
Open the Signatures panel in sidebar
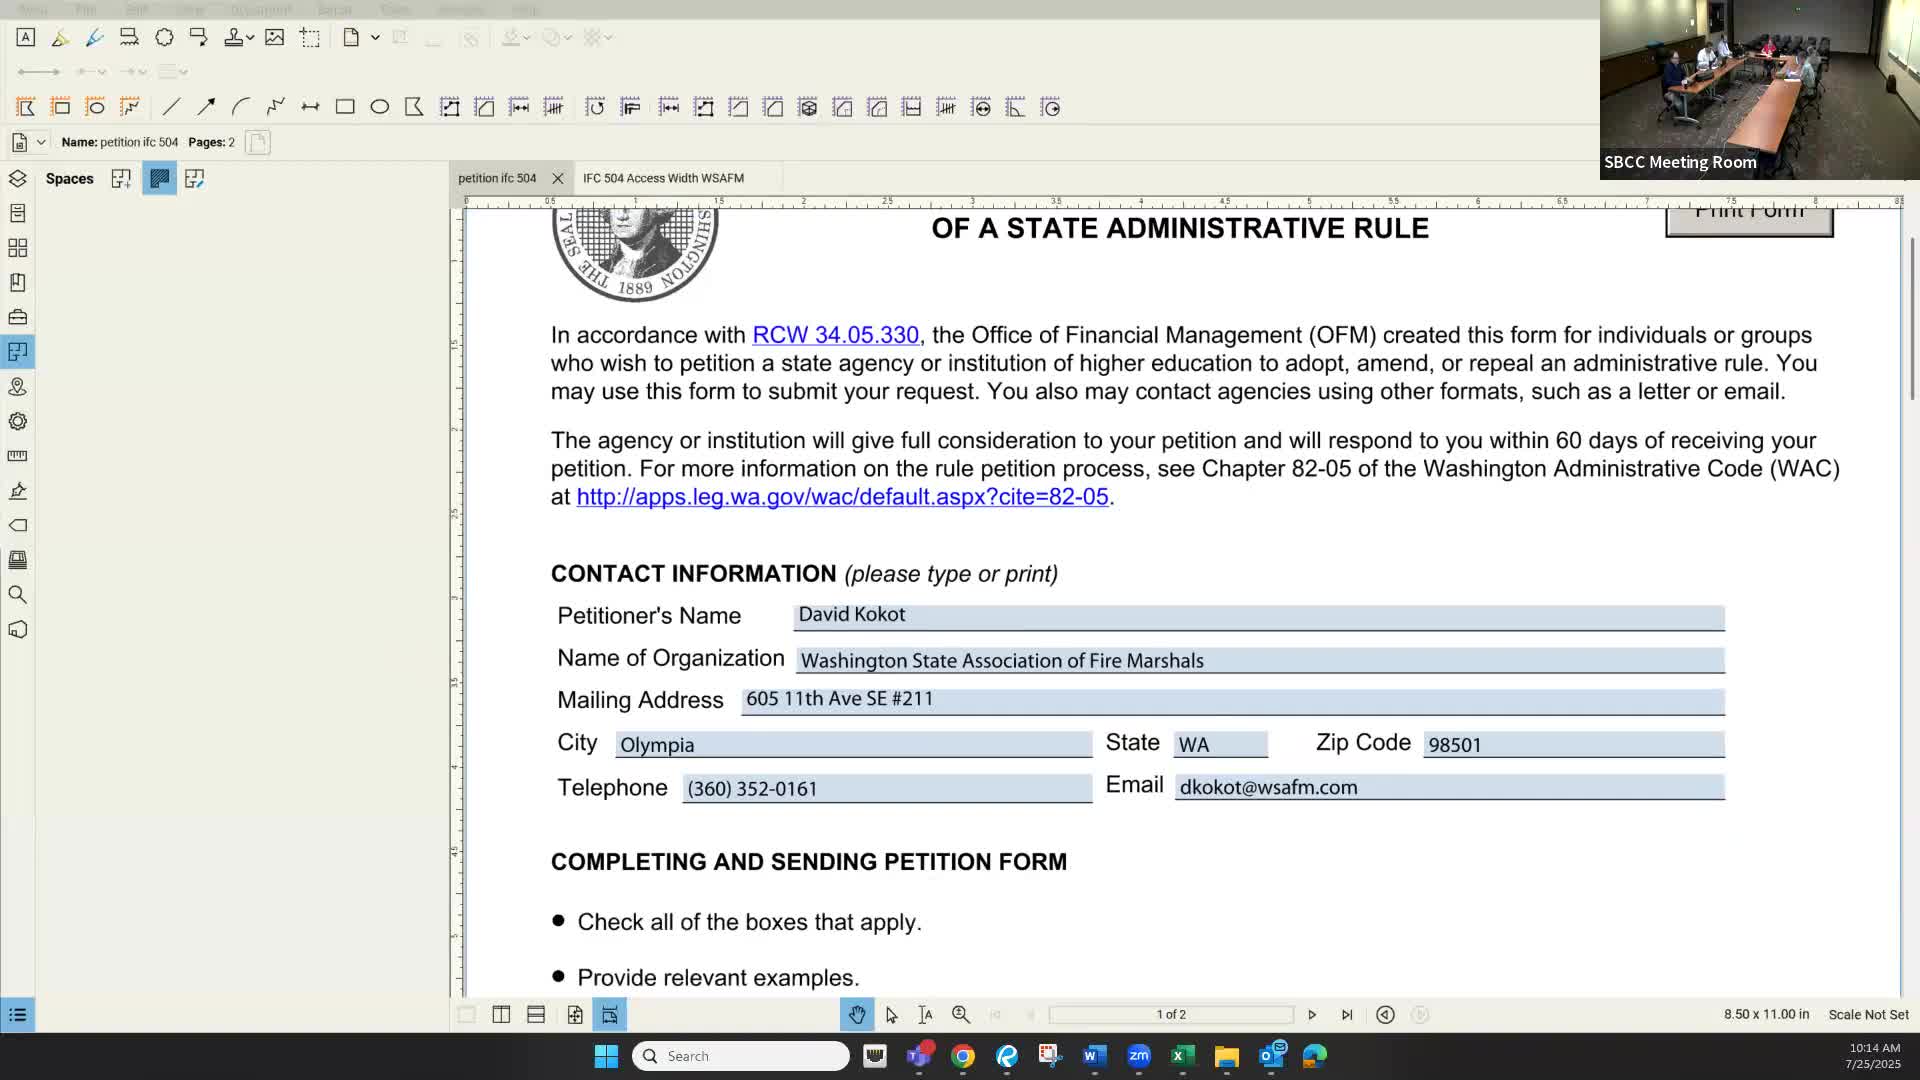coord(17,491)
